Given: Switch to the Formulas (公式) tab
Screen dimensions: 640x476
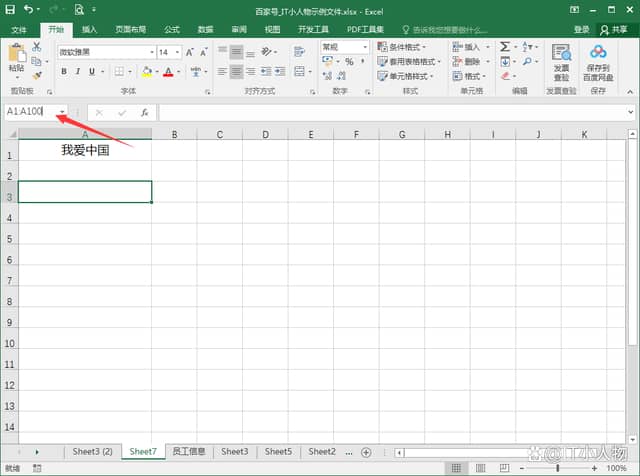Looking at the screenshot, I should point(172,29).
